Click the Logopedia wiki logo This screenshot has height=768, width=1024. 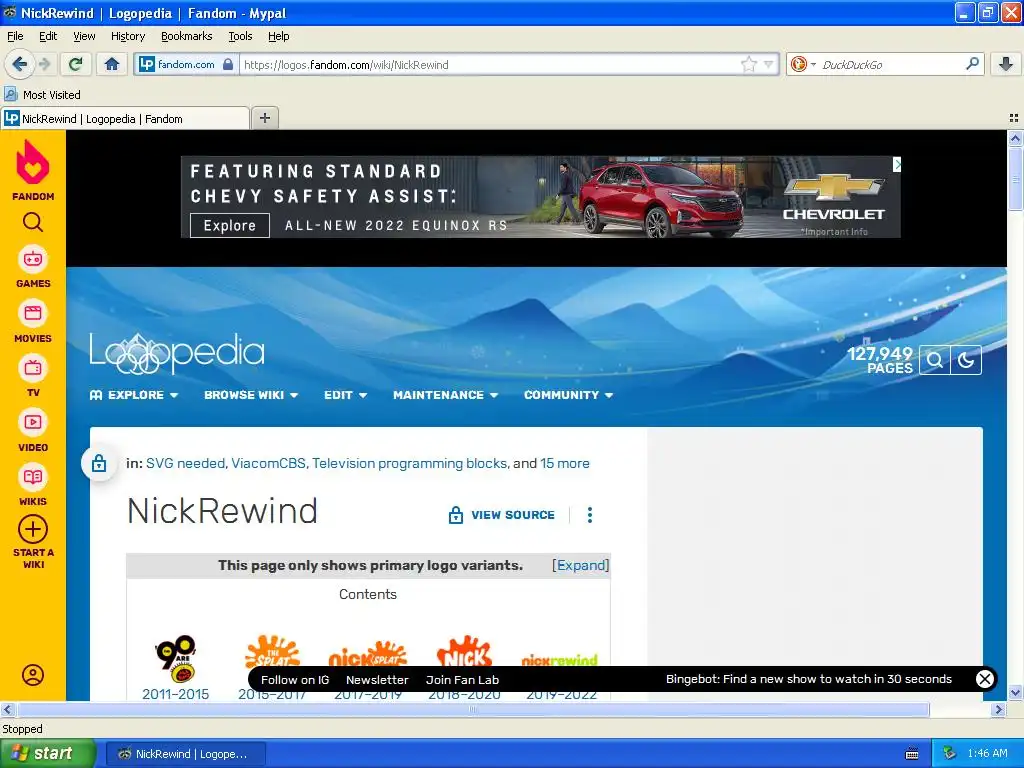(x=177, y=353)
